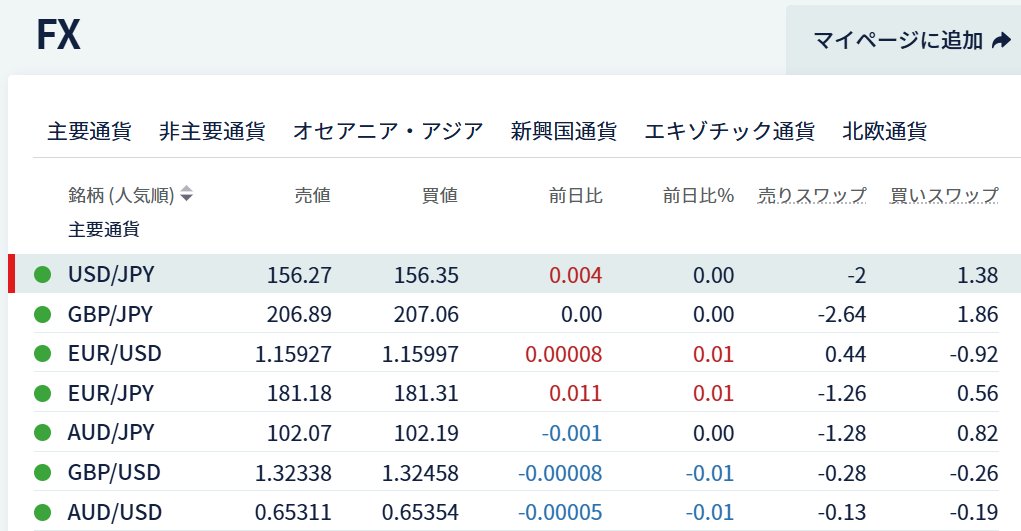1021x531 pixels.
Task: Click the 買いスワップ header label
Action: coord(944,195)
